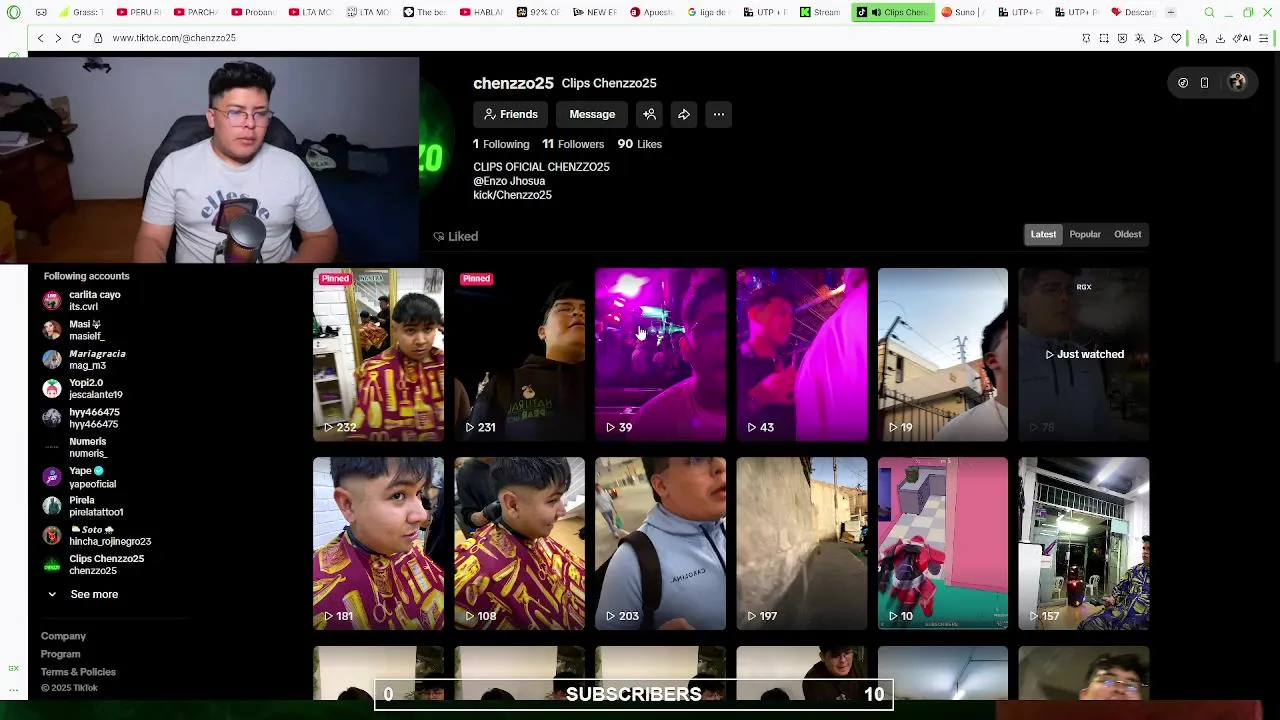Open the Just watched video thumbnail
The width and height of the screenshot is (1280, 720).
tap(1084, 354)
